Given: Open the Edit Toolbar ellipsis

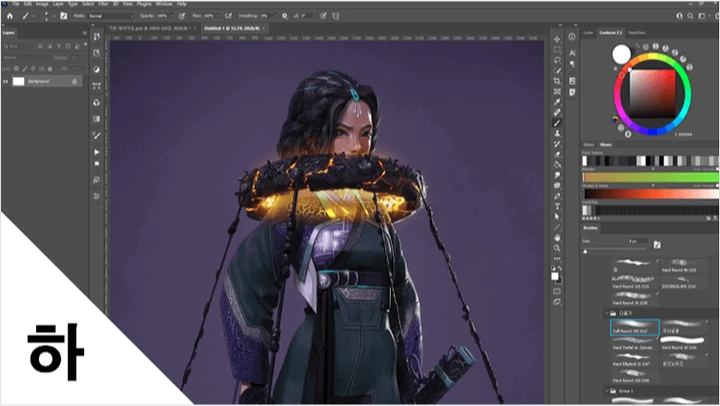Looking at the screenshot, I should pos(557,259).
